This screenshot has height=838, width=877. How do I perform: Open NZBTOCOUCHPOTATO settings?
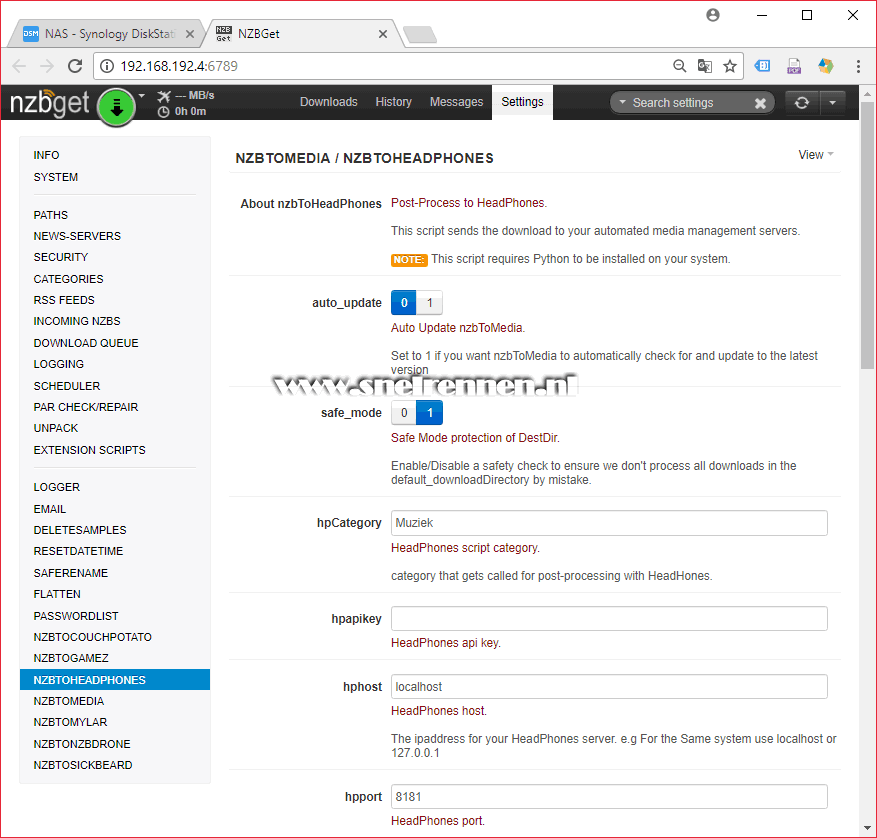coord(92,637)
